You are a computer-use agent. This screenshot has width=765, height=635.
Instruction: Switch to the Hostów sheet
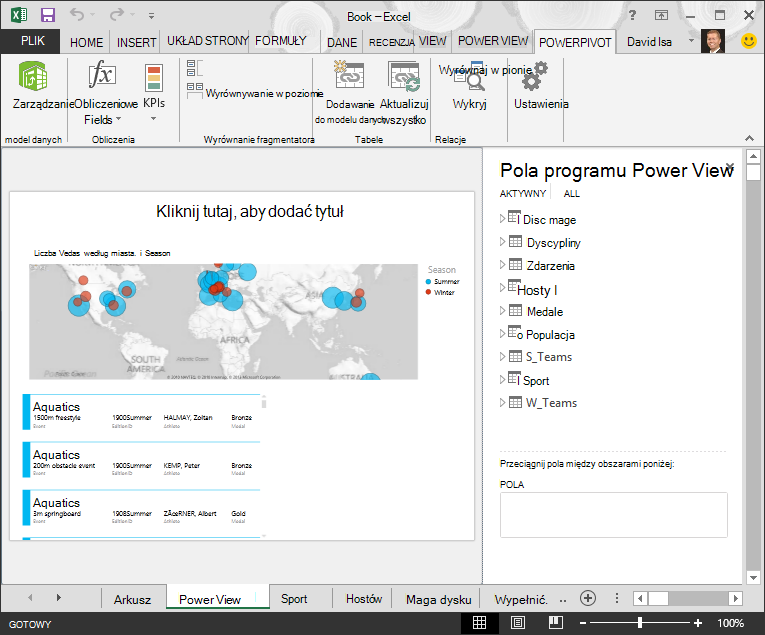pos(363,599)
